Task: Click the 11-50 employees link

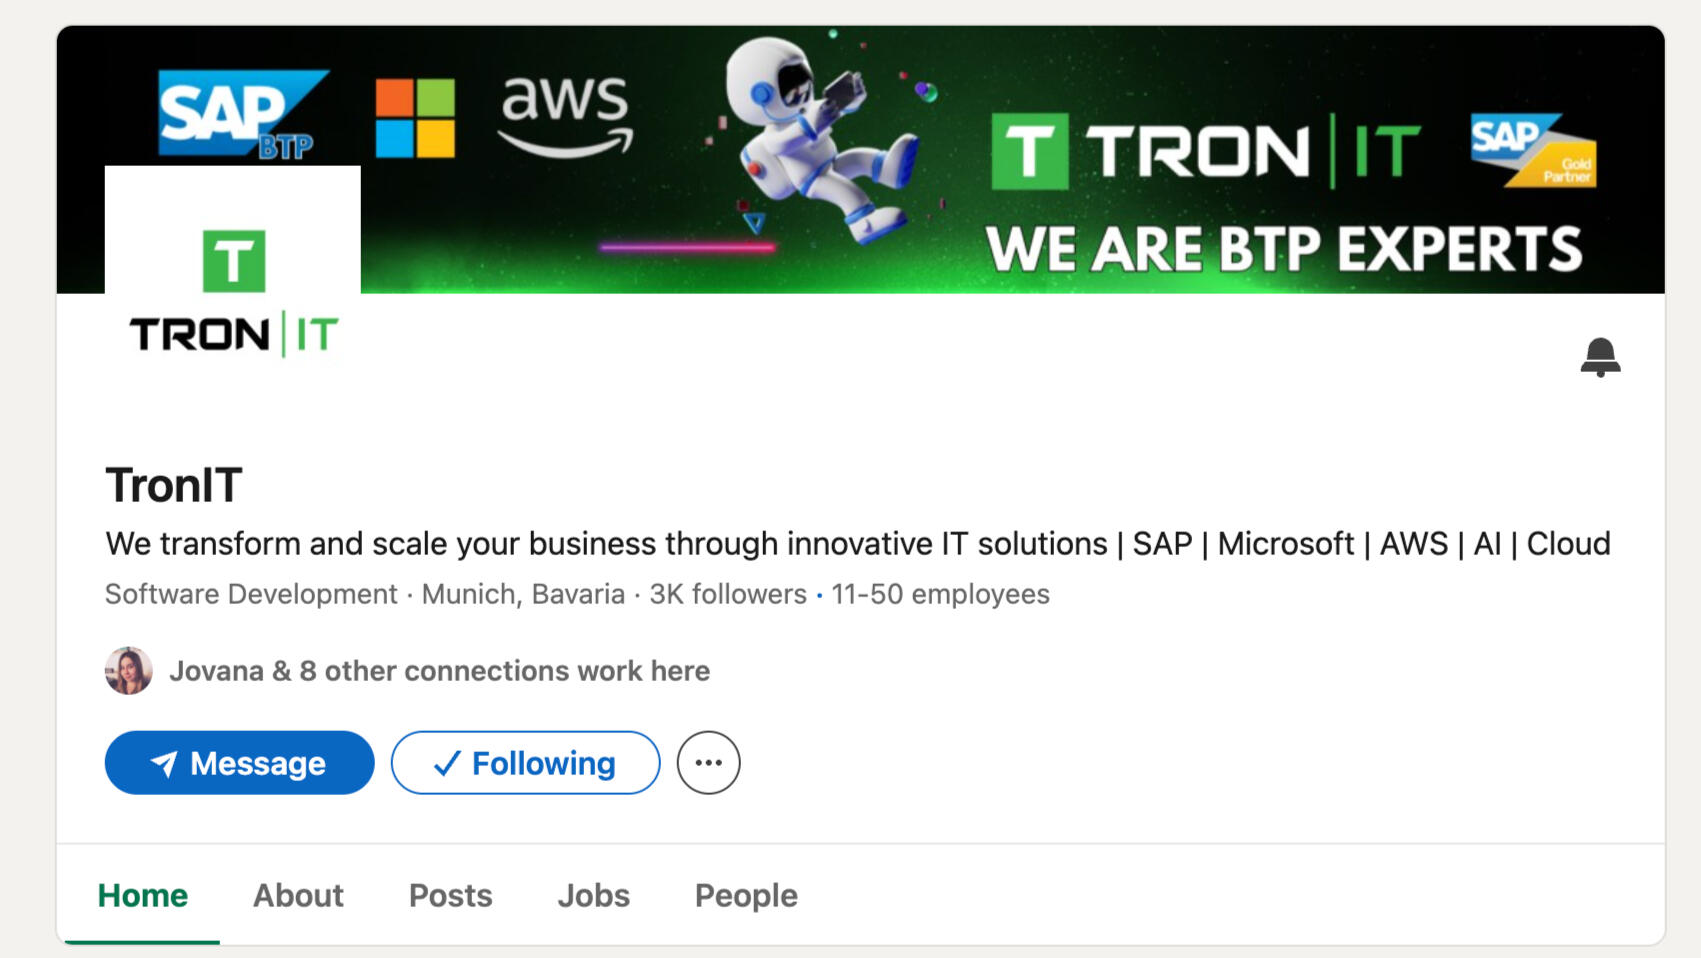Action: click(940, 594)
